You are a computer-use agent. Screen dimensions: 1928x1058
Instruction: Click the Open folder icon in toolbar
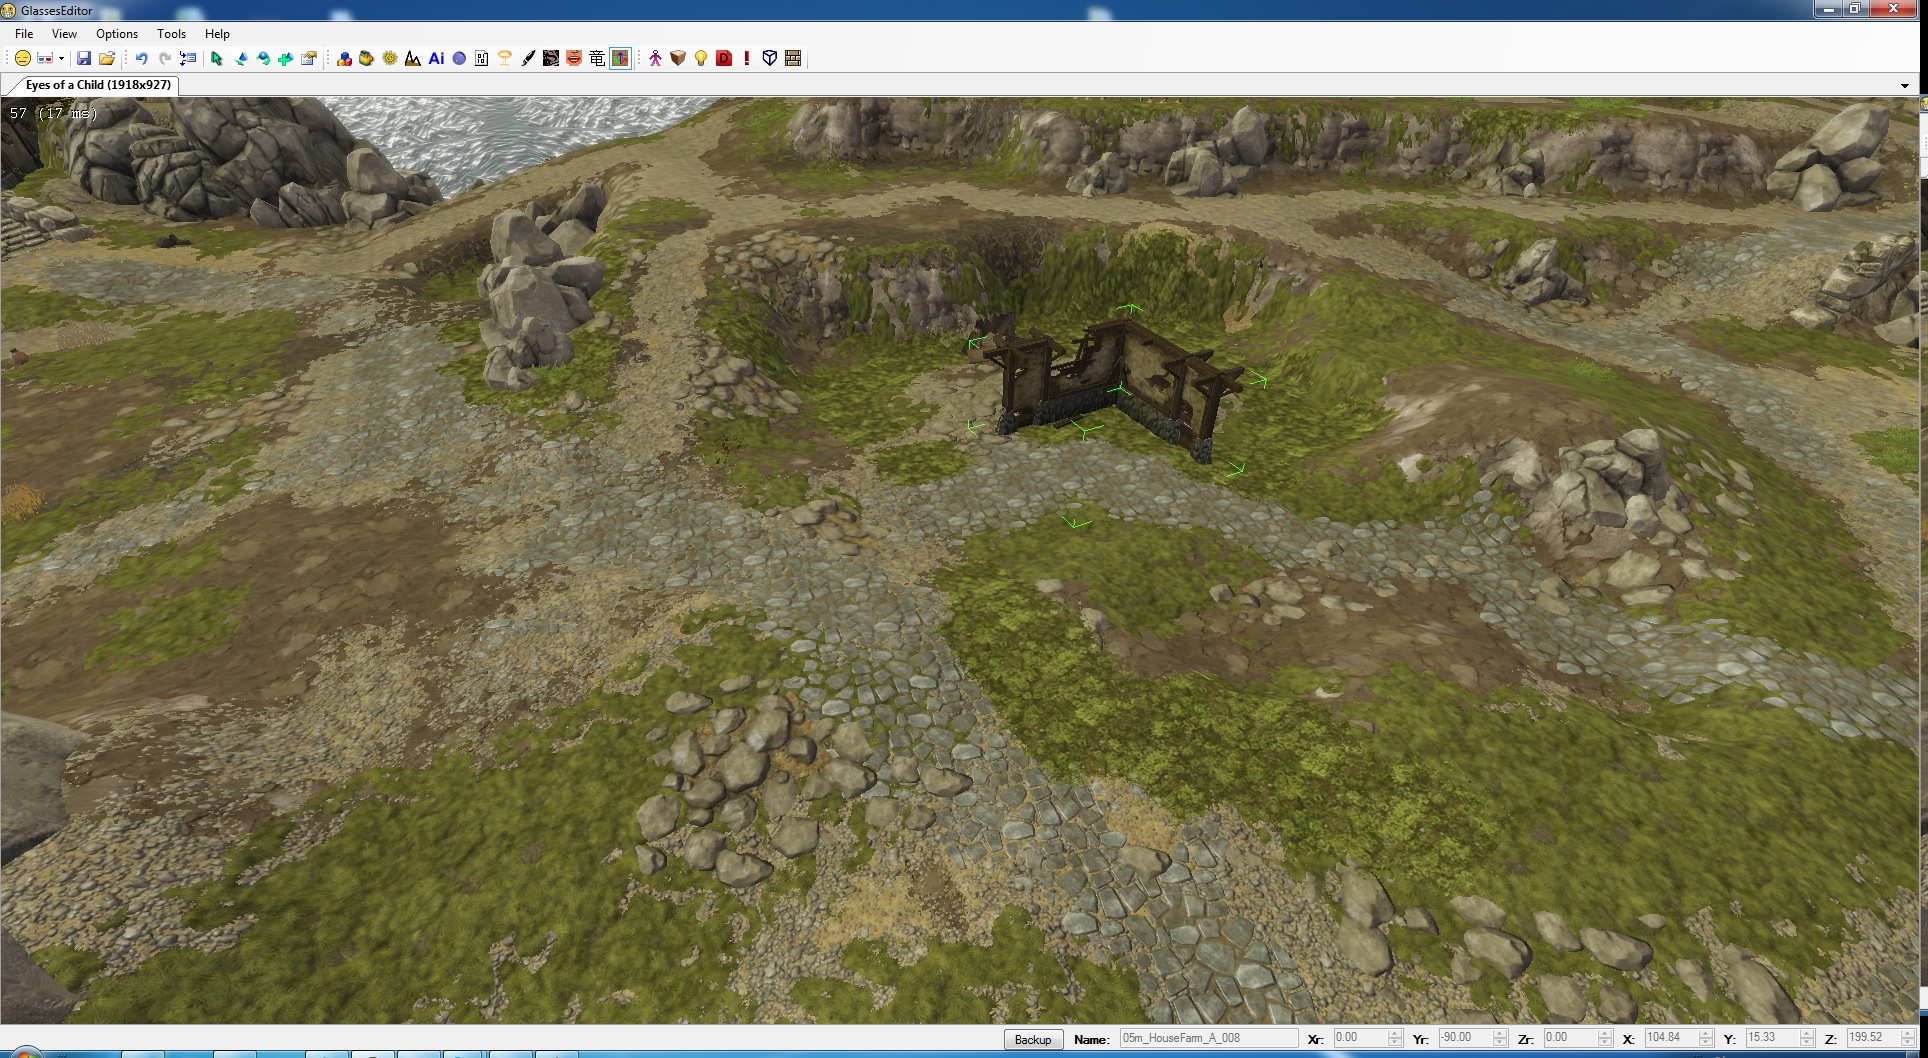(107, 59)
